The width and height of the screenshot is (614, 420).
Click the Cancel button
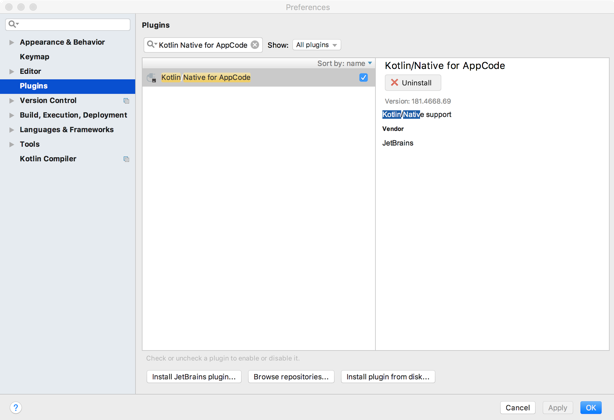(x=517, y=407)
